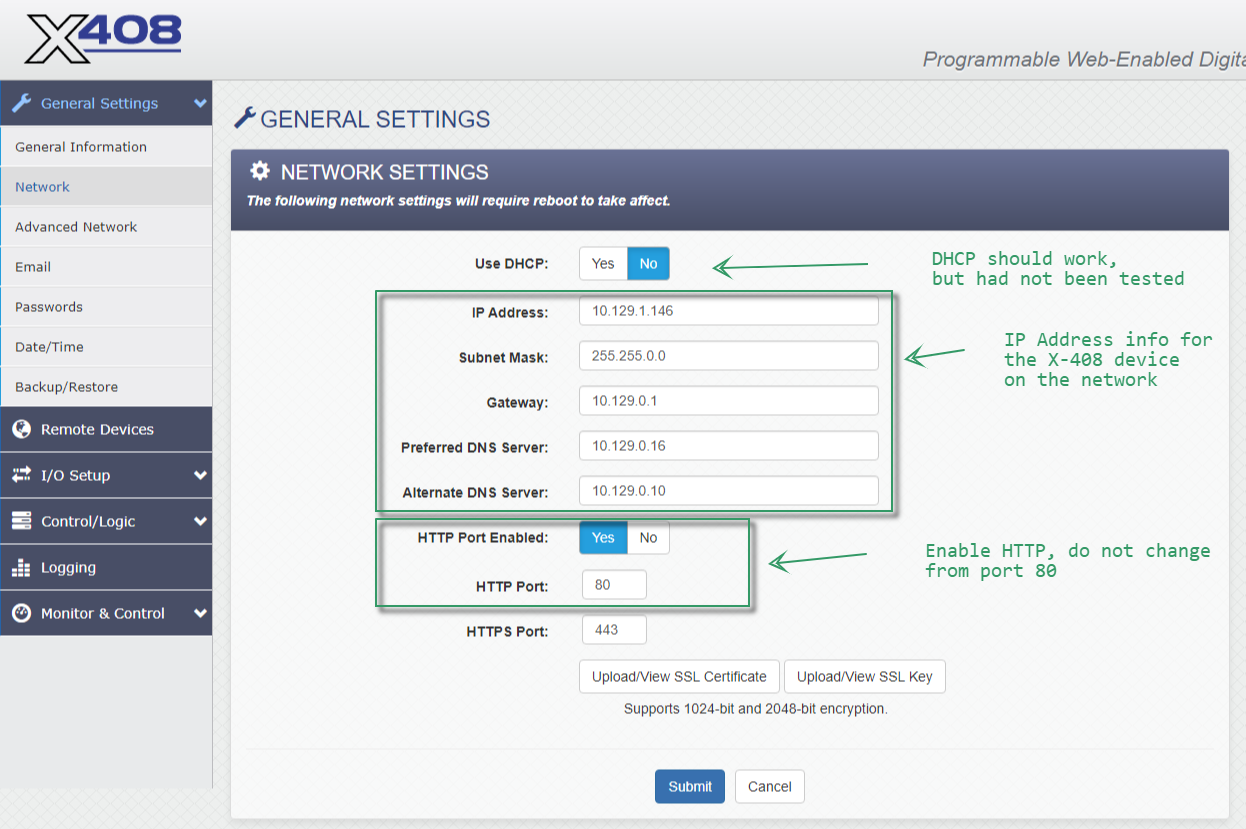Enable DHCP by clicking Yes

(x=602, y=263)
